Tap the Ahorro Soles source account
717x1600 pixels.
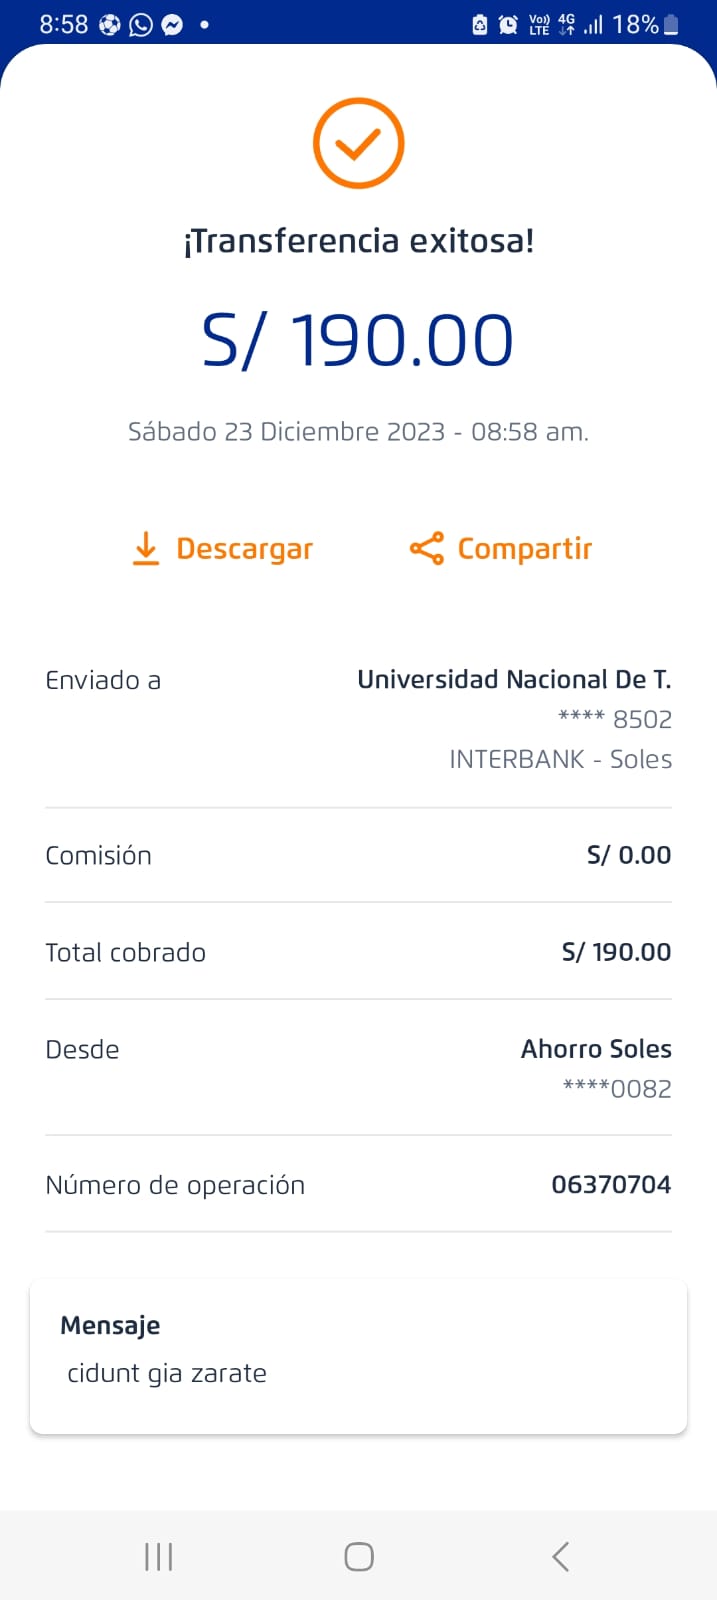(x=596, y=1049)
